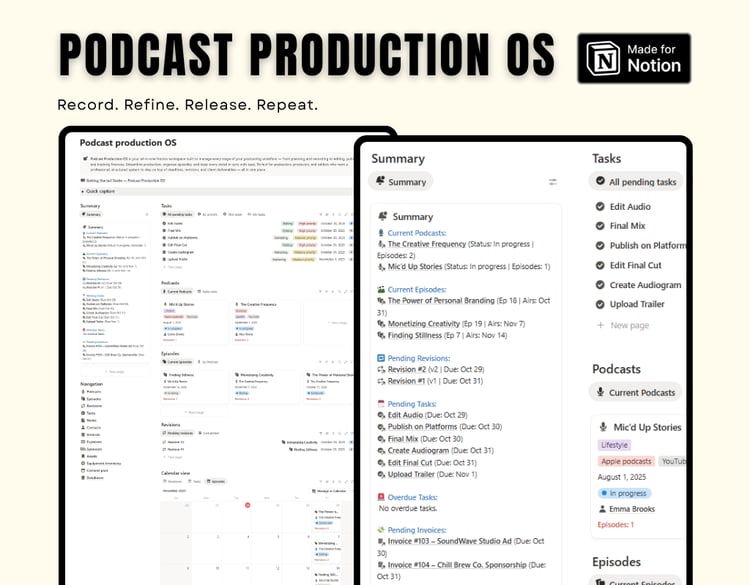This screenshot has height=585, width=750.
Task: Open Publish on Platforms link in Pending Tasks summary
Action: pyautogui.click(x=422, y=427)
